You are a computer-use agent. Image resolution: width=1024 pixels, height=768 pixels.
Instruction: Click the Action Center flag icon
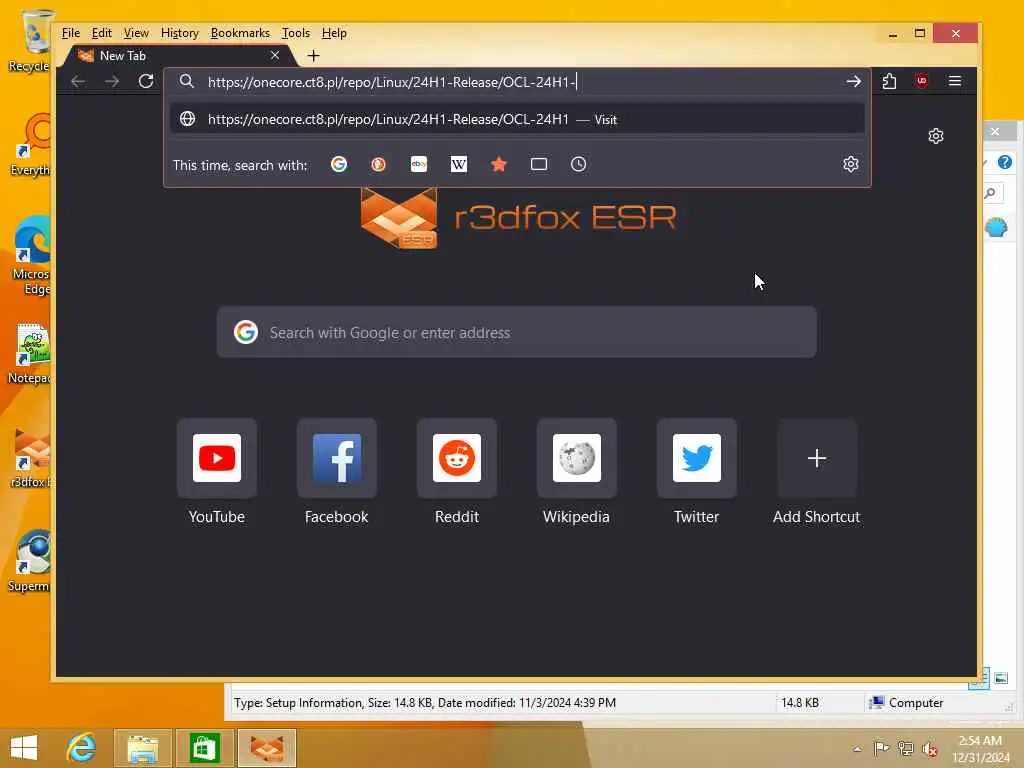881,748
